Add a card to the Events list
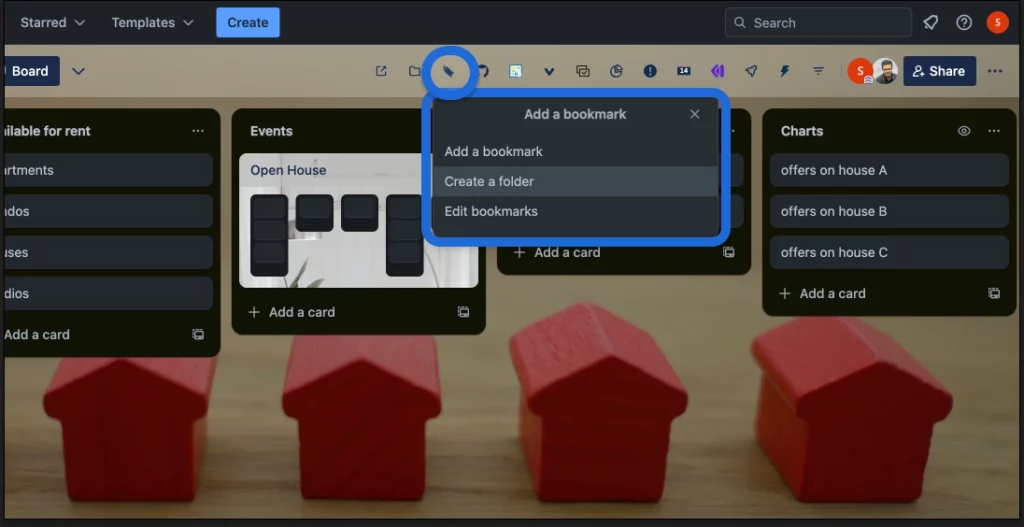 click(292, 312)
